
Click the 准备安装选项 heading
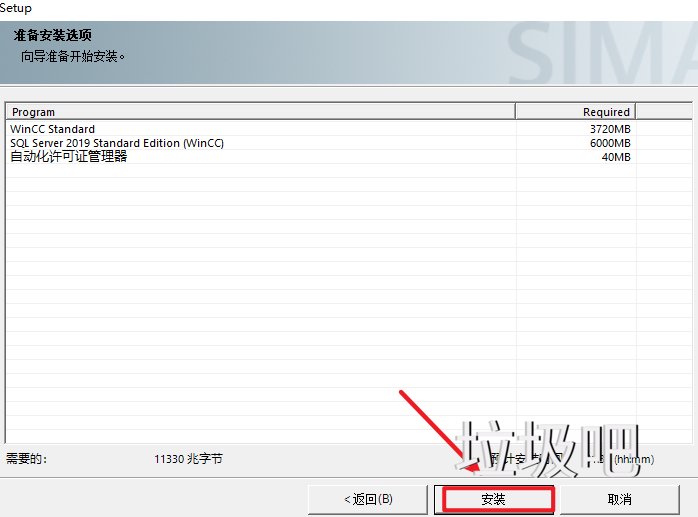click(x=53, y=36)
